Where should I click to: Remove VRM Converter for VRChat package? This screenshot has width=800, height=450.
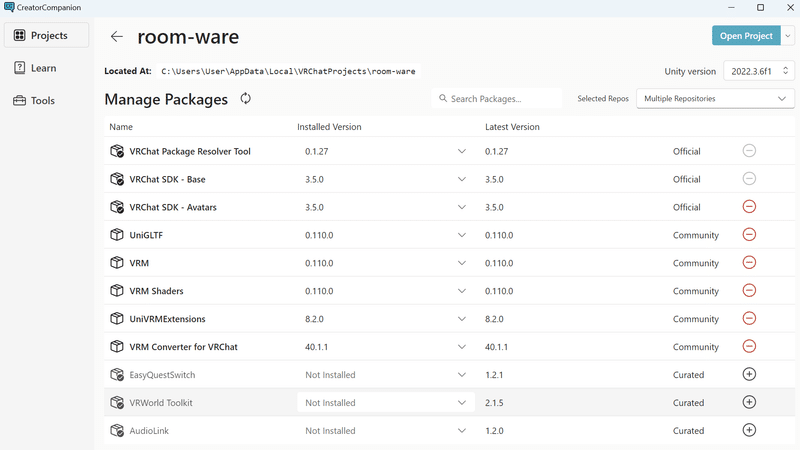coord(749,346)
